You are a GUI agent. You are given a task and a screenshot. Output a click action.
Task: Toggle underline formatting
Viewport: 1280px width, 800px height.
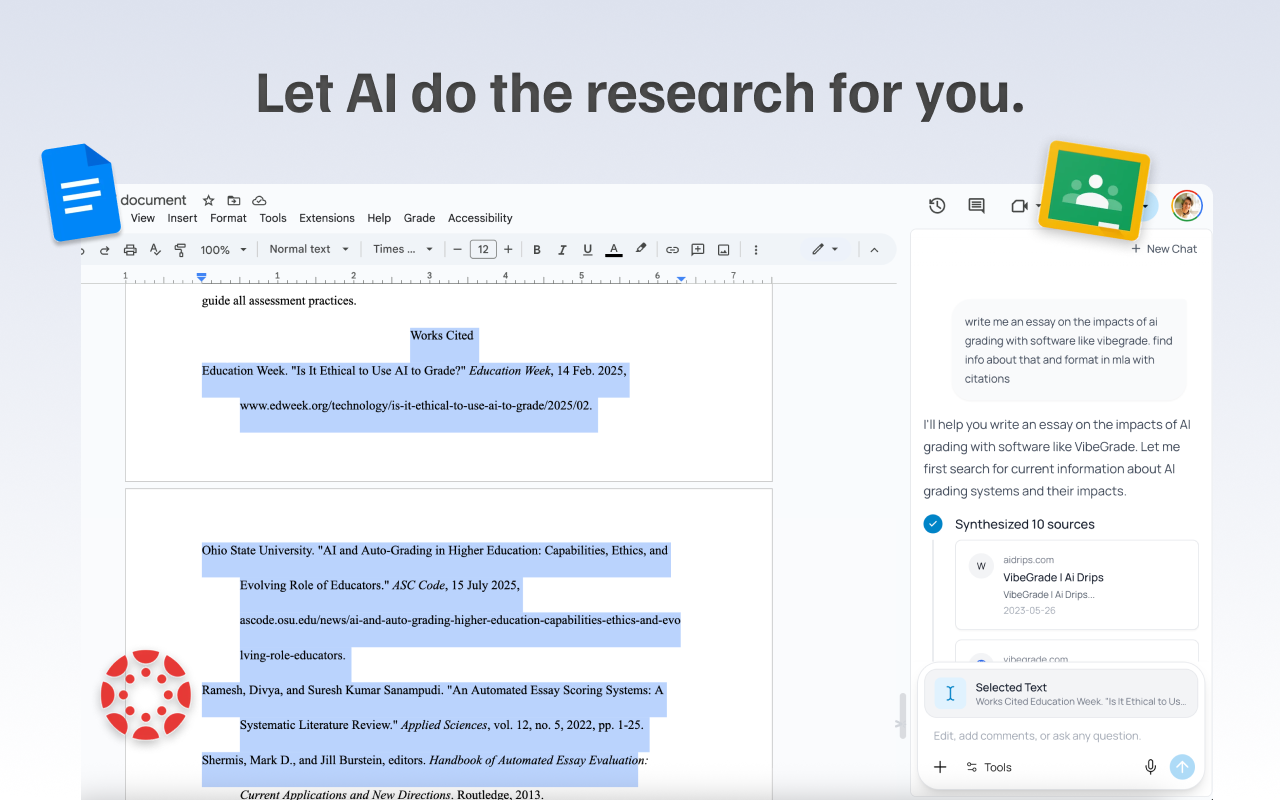[x=587, y=249]
